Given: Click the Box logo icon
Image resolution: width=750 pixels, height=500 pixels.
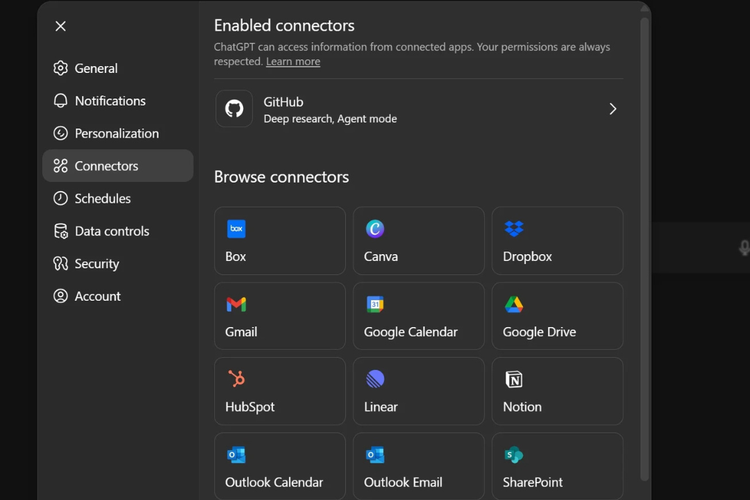Looking at the screenshot, I should (236, 229).
